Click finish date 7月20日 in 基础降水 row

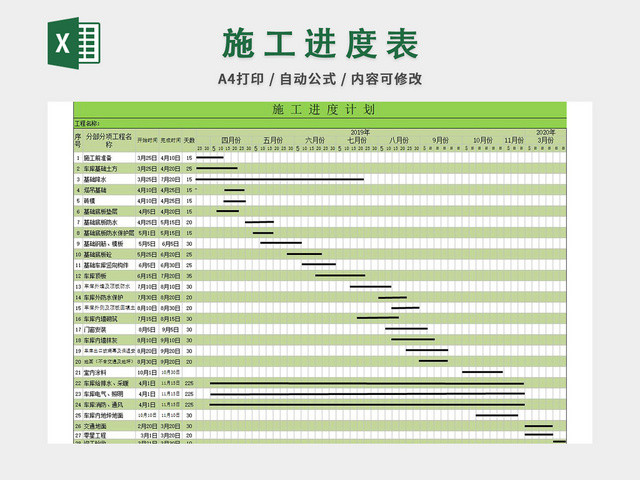point(171,179)
